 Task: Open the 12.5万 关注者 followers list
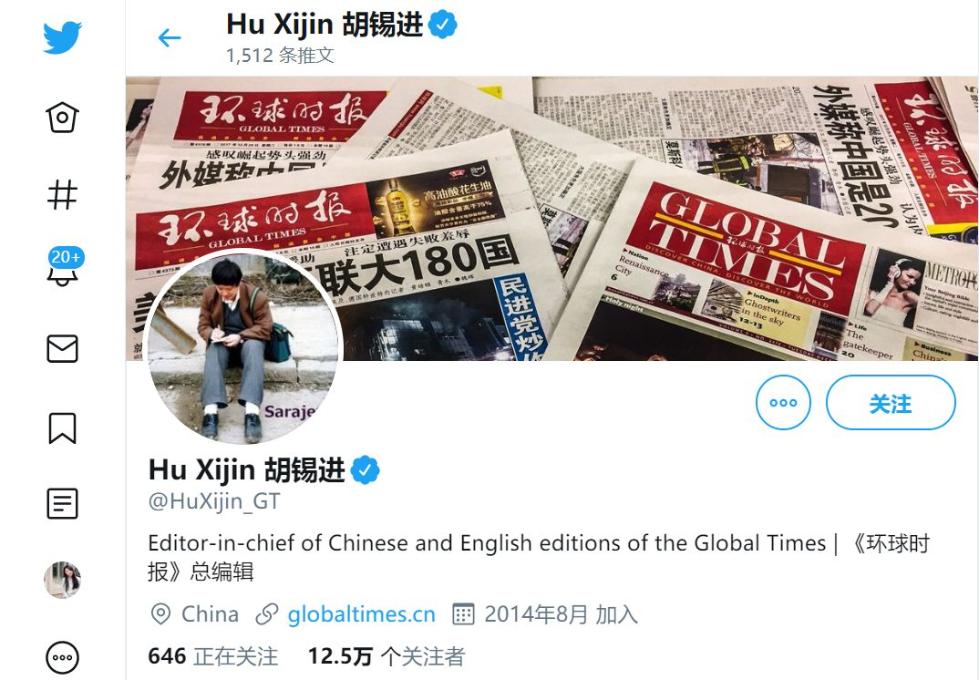pyautogui.click(x=386, y=656)
